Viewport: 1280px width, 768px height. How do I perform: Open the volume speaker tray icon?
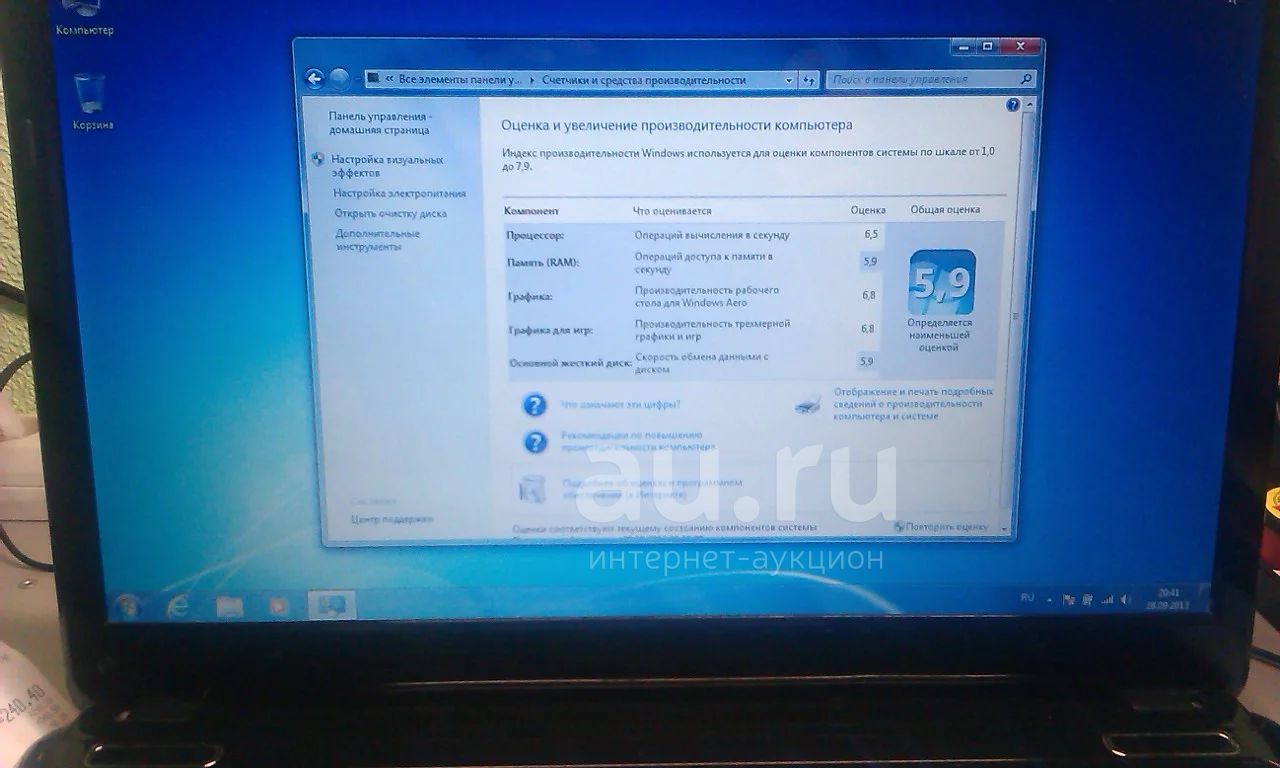coord(1126,600)
